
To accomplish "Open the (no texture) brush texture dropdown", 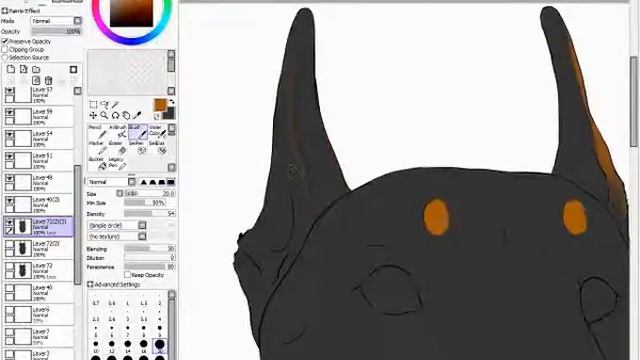I will 117,236.
